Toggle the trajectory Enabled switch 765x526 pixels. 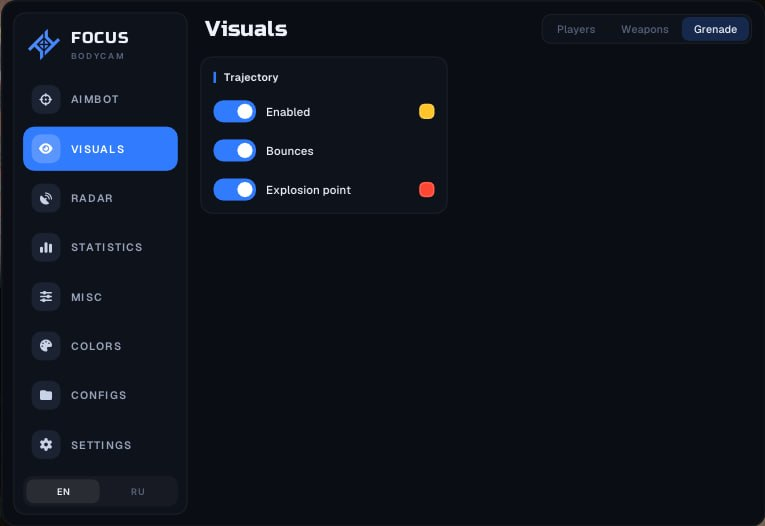pyautogui.click(x=235, y=112)
